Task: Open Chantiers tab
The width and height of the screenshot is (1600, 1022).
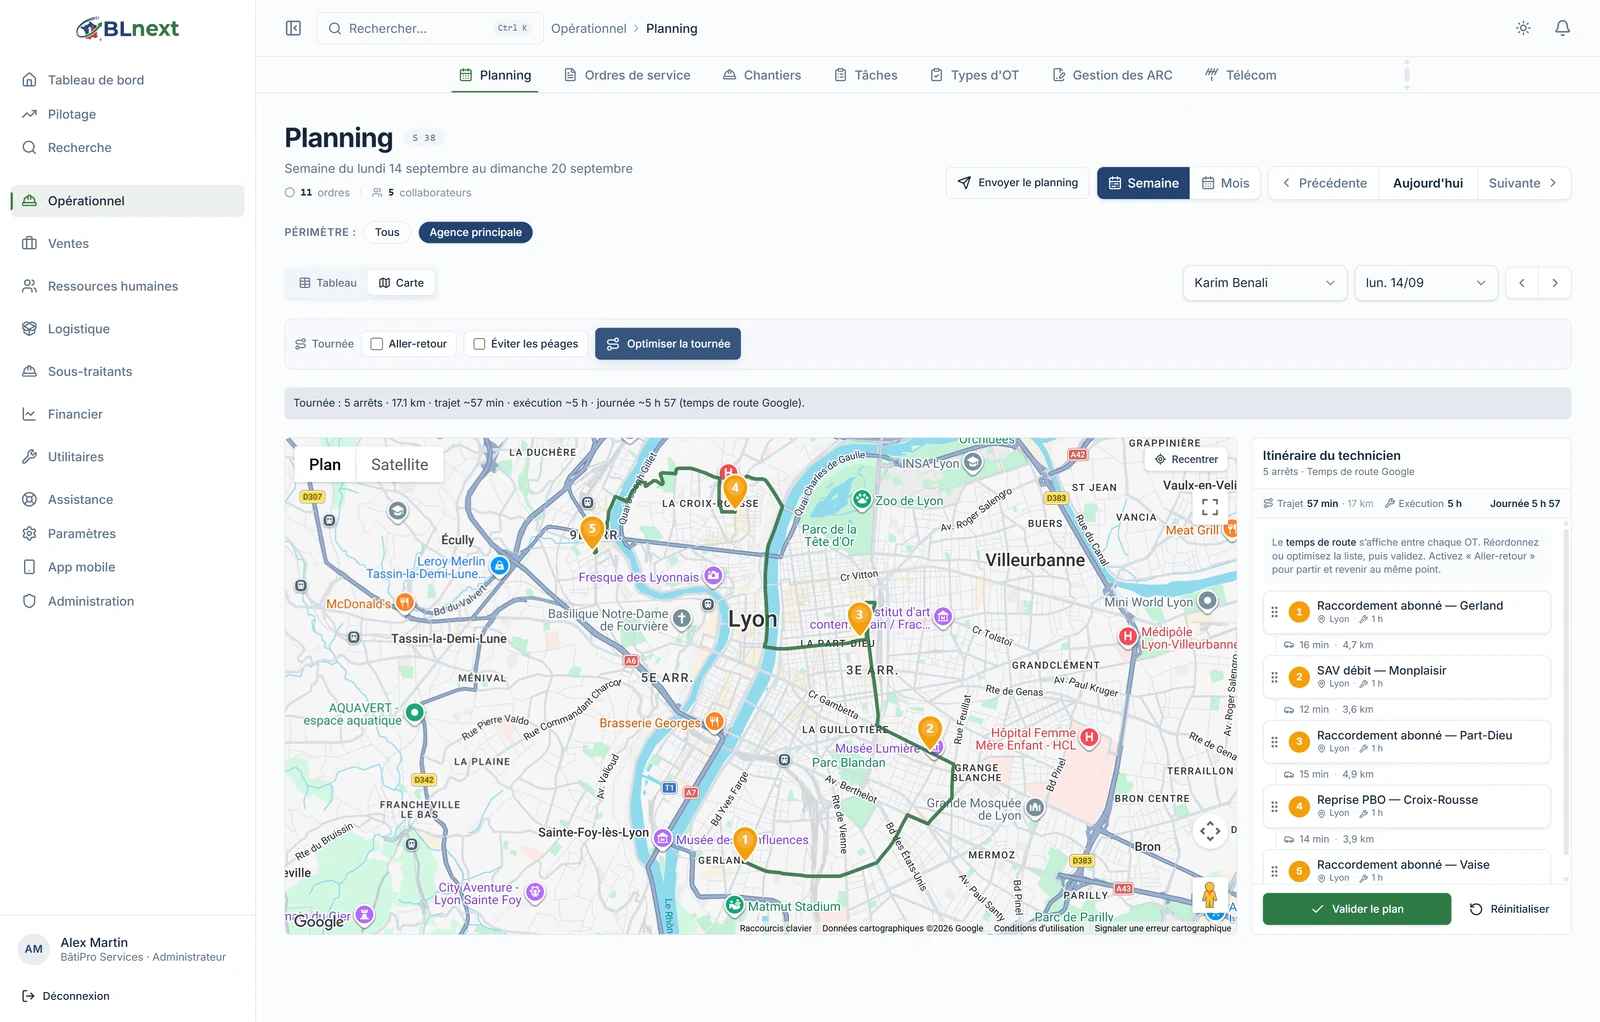Action: (x=762, y=75)
